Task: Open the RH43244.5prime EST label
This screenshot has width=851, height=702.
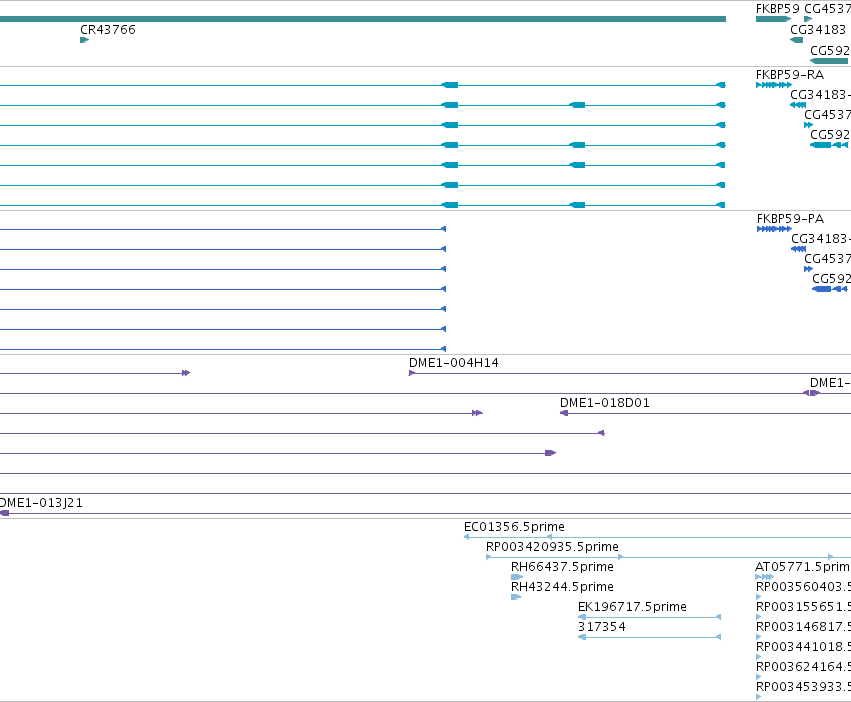Action: [562, 586]
